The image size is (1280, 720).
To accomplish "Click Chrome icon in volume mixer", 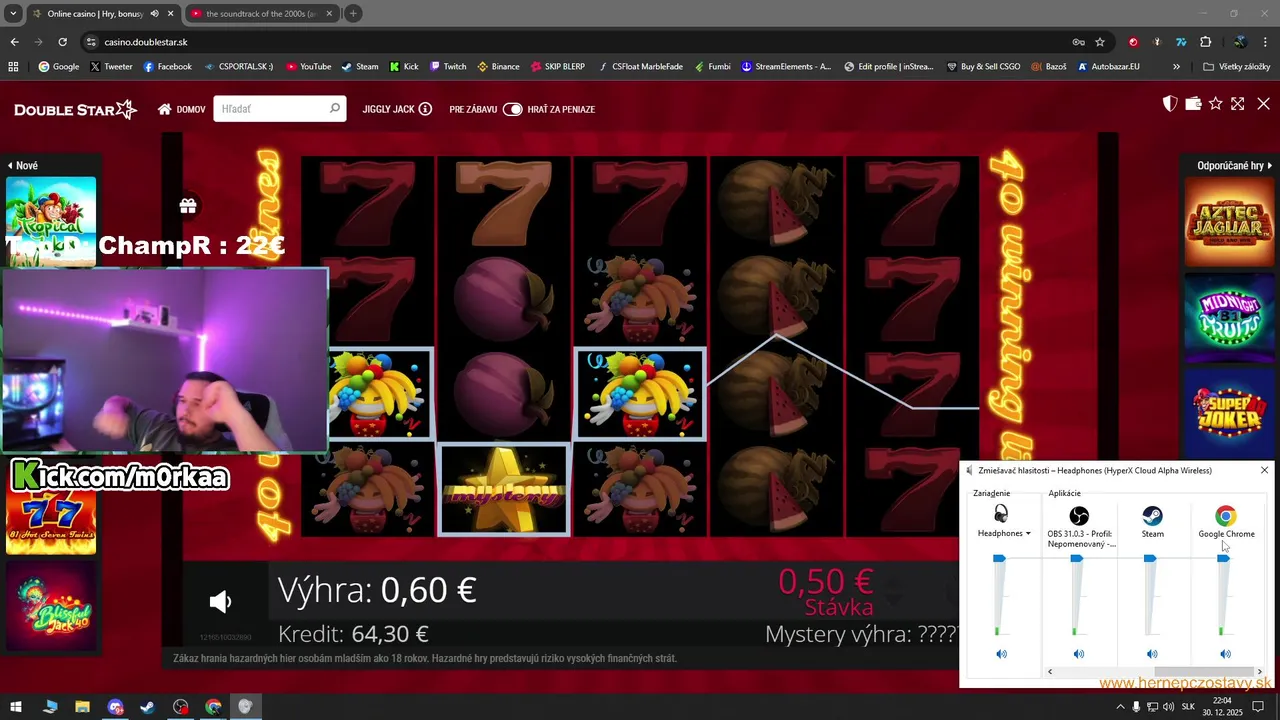I will pos(1225,516).
